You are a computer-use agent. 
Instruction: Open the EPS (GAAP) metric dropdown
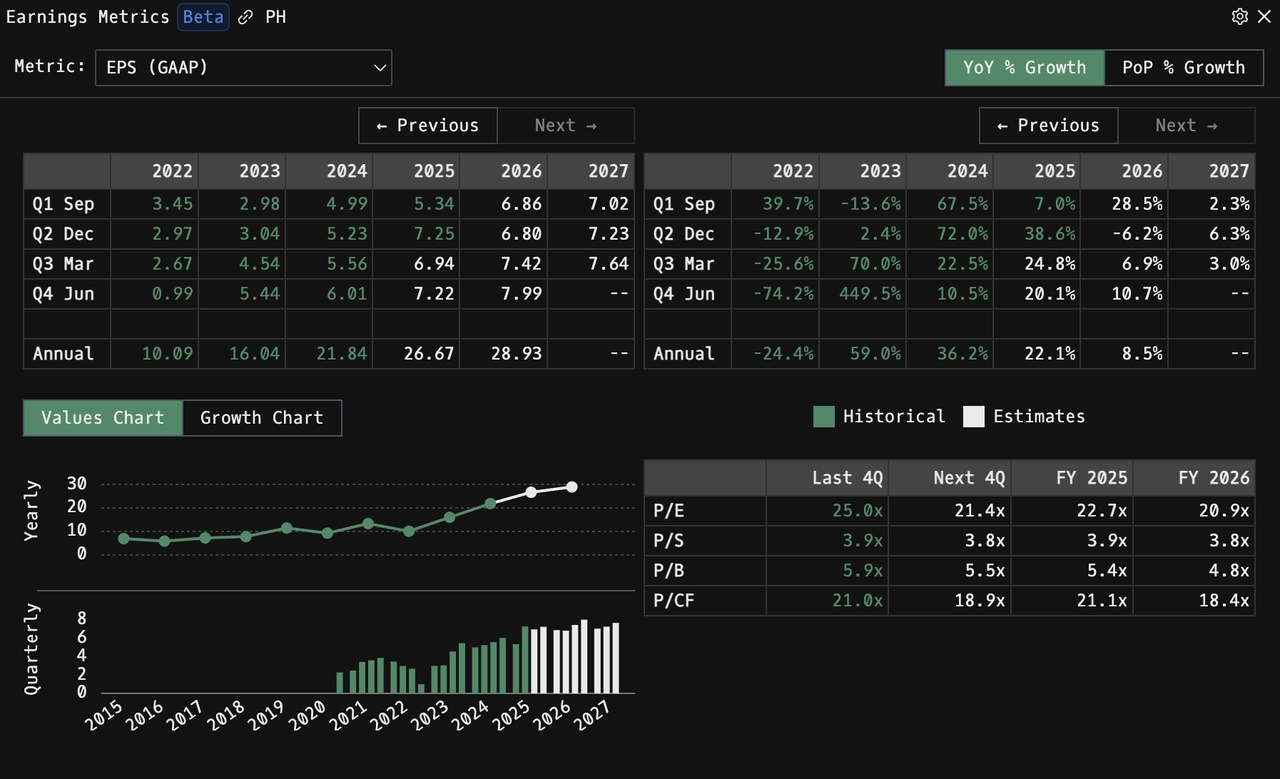click(x=243, y=68)
